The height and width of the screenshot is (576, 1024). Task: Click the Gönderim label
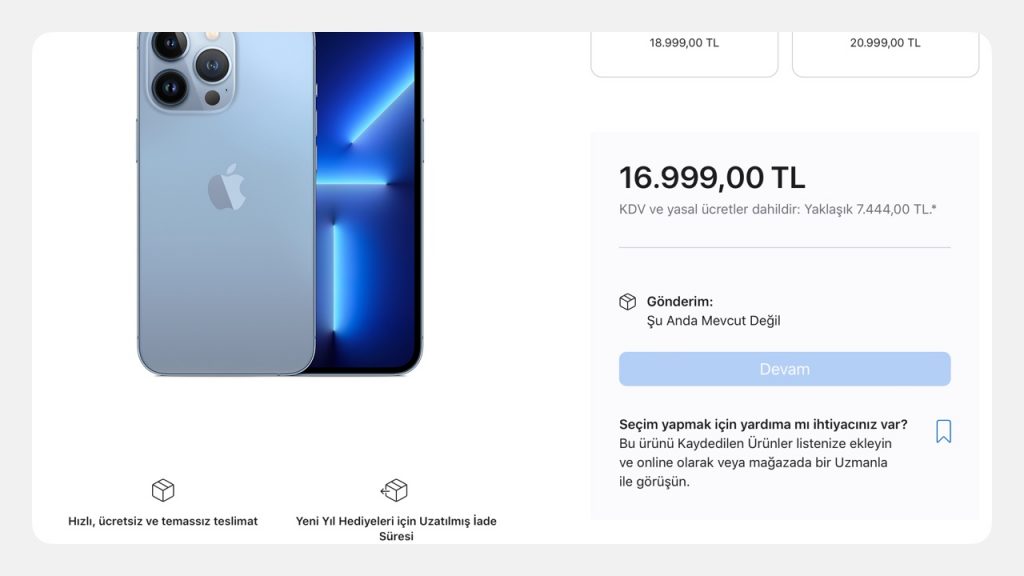coord(680,302)
